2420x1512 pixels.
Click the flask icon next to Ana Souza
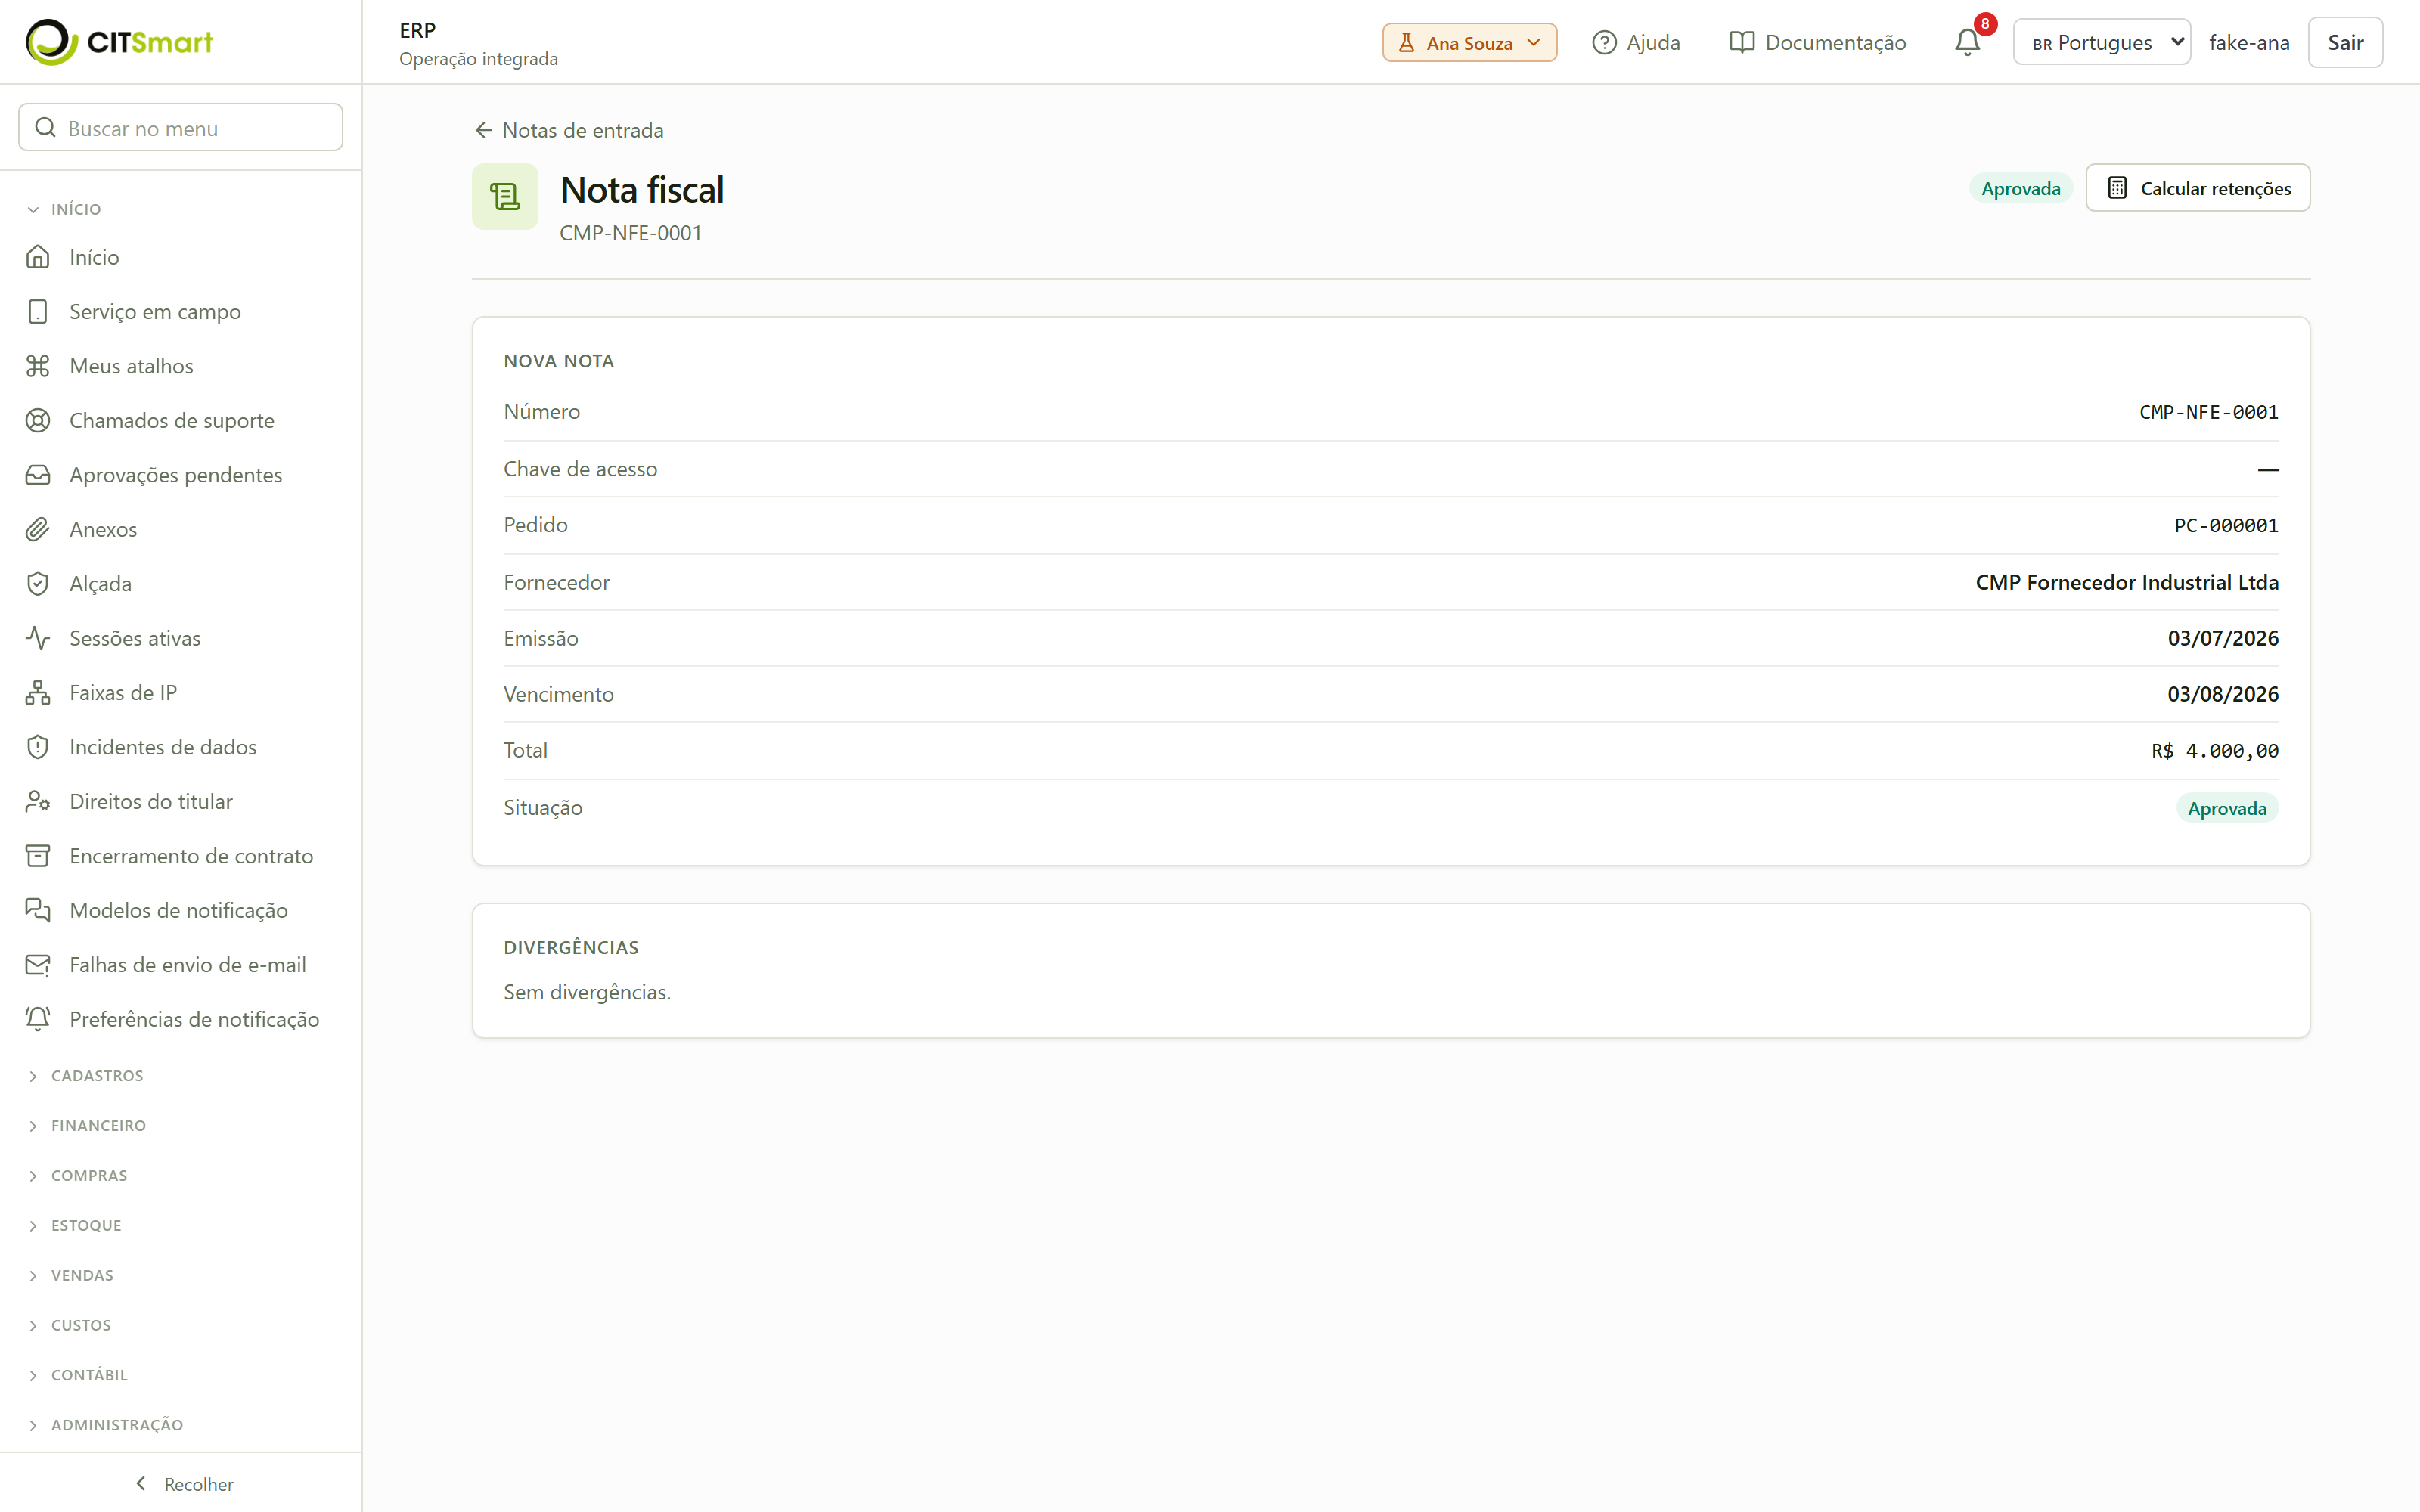1406,42
